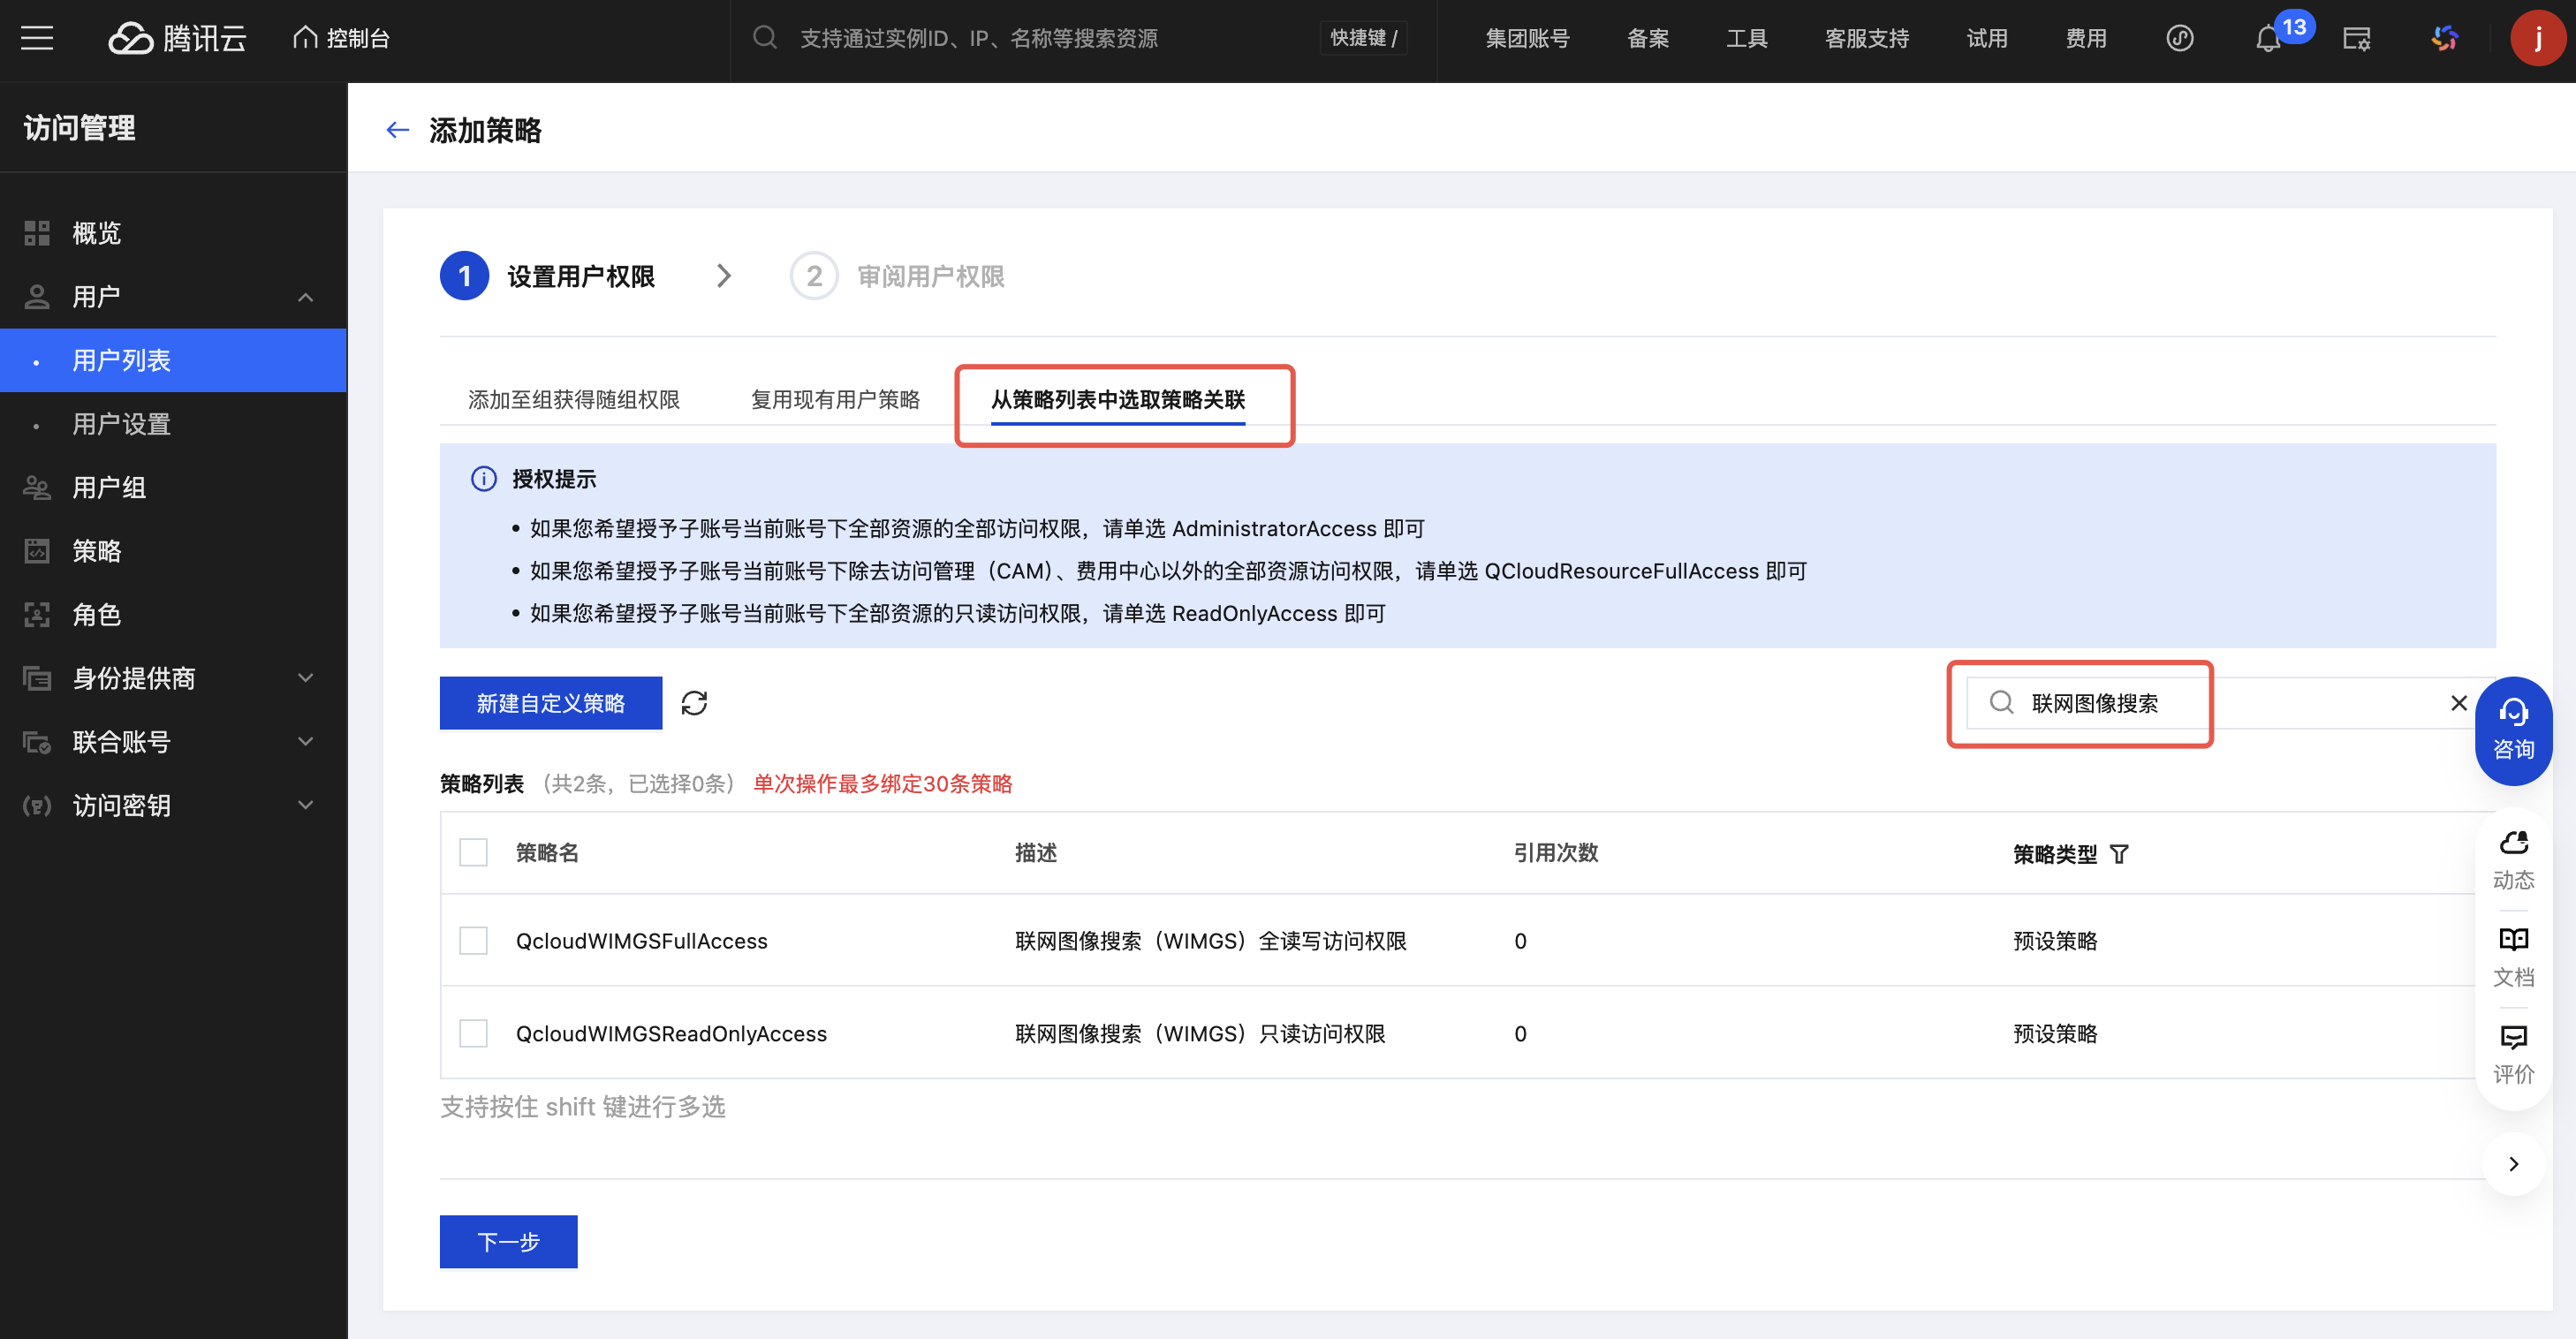
Task: Click the 评价 feedback icon
Action: point(2512,1053)
